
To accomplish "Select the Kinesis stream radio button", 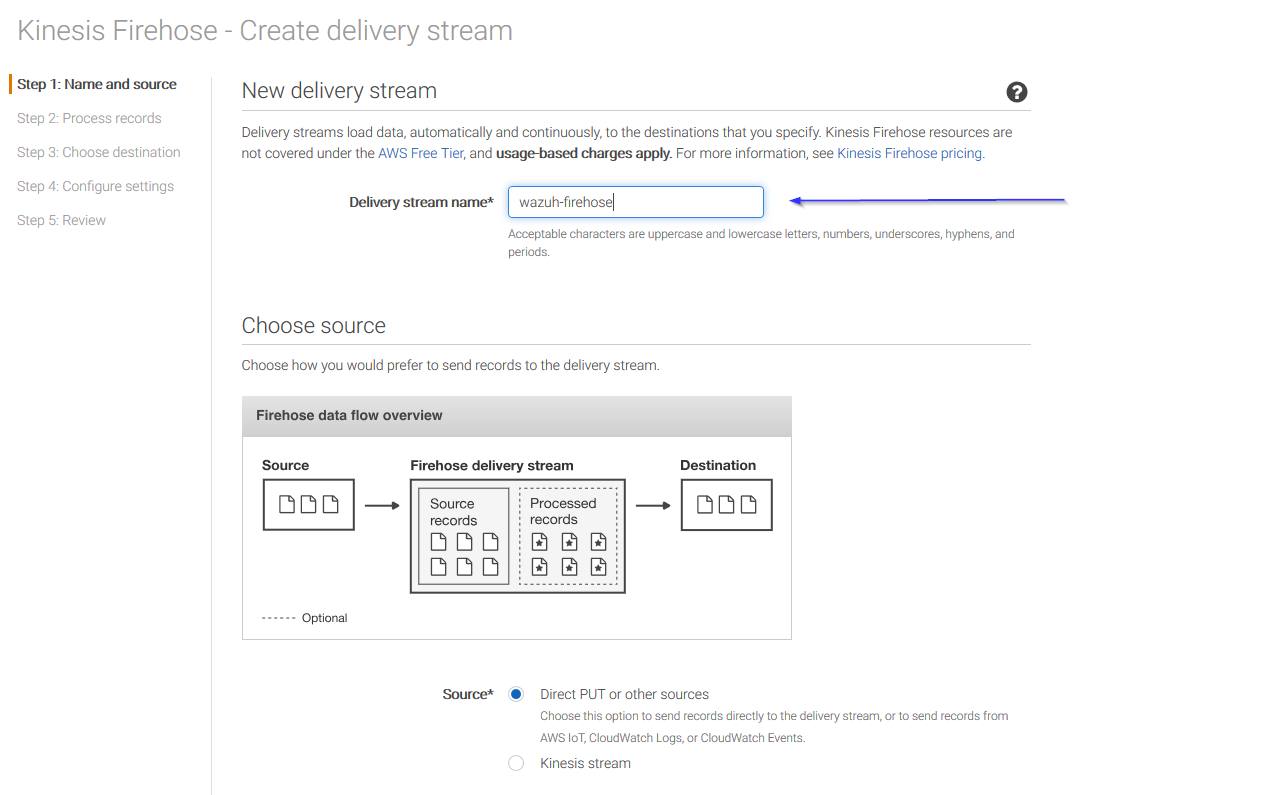I will [516, 763].
